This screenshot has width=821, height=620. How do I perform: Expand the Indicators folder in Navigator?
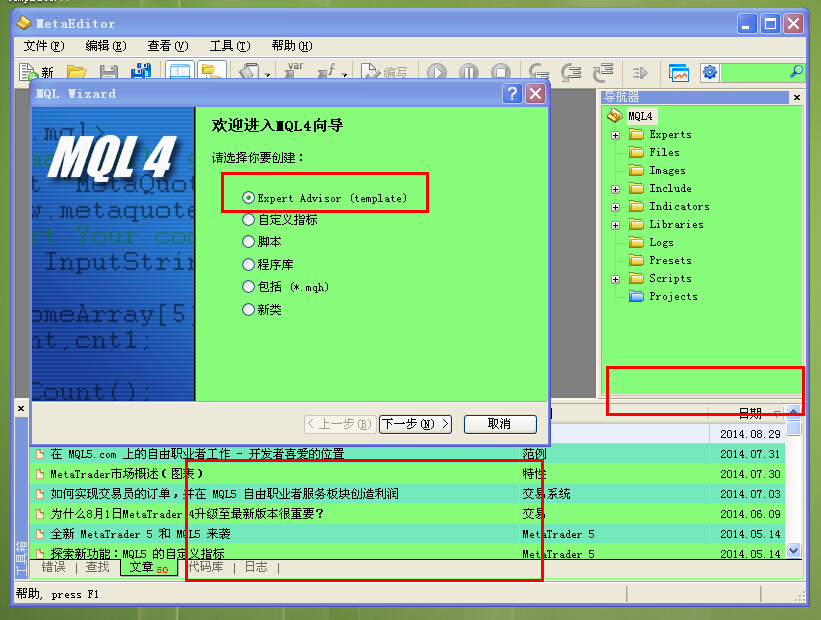(615, 207)
